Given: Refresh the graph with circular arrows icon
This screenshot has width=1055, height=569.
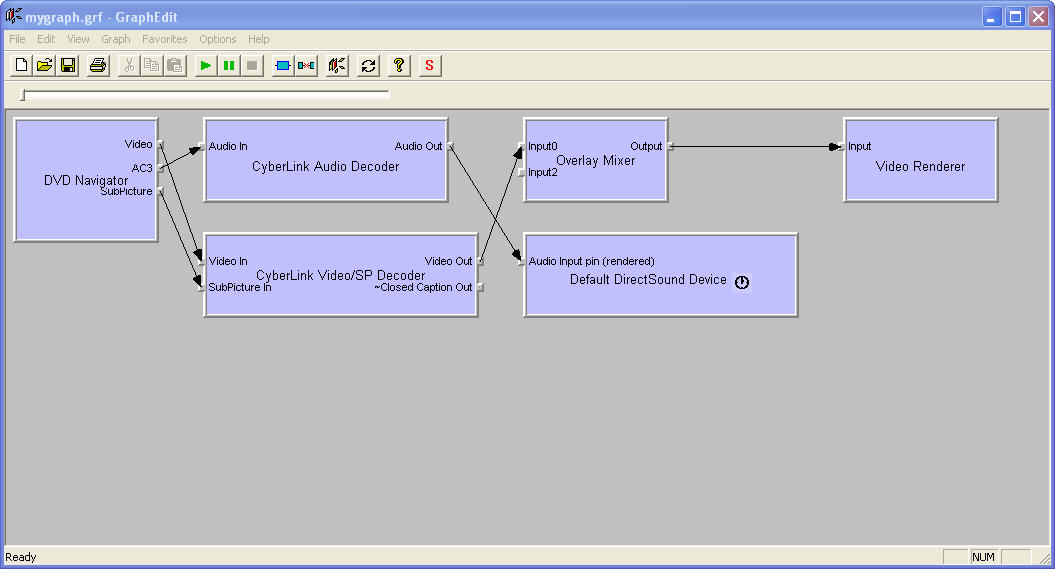Looking at the screenshot, I should (368, 65).
